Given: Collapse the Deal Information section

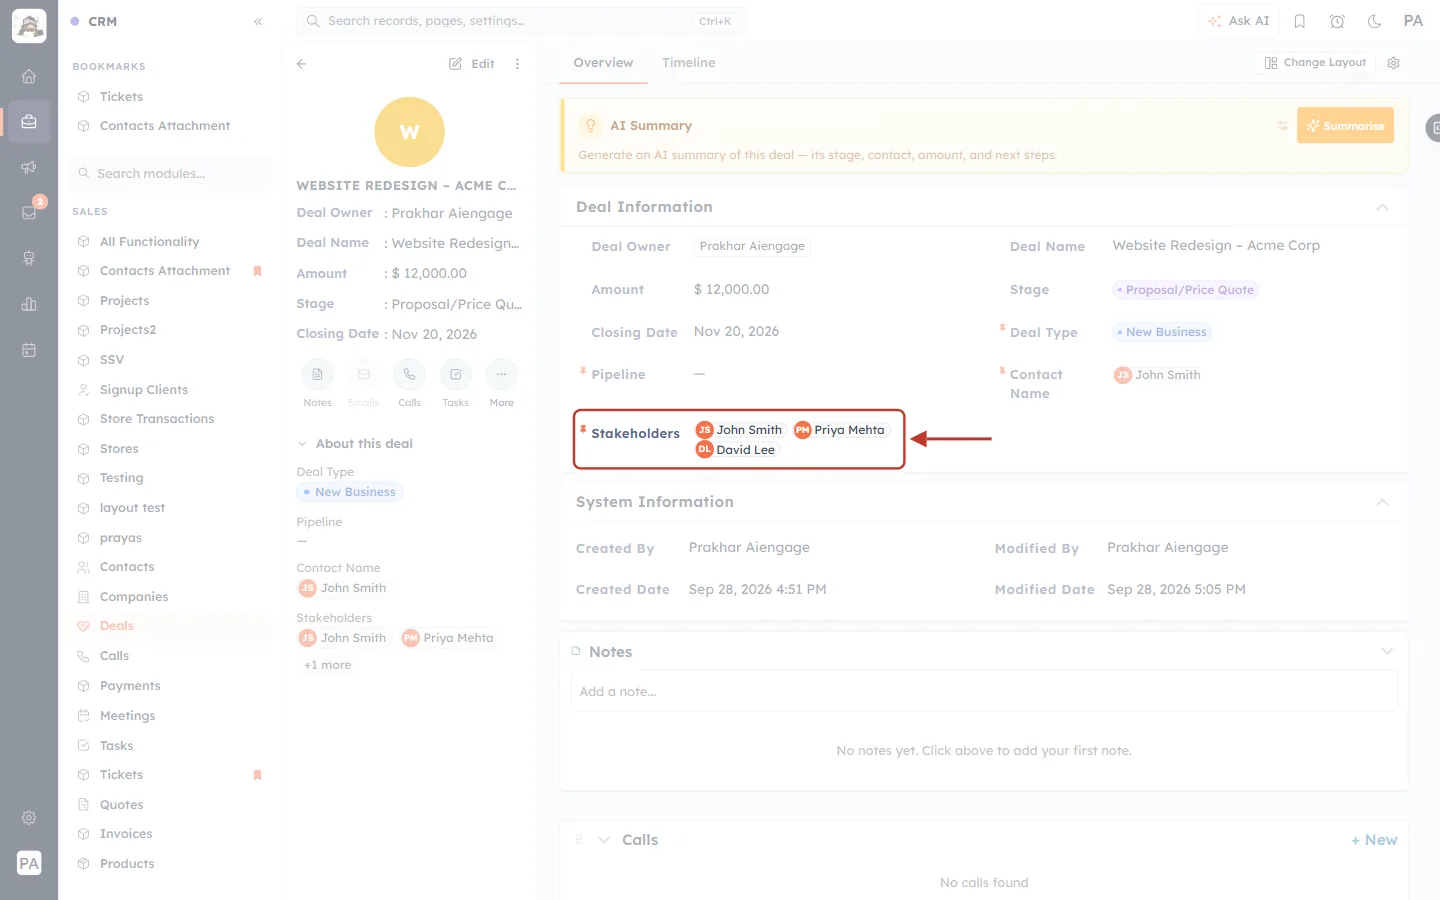Looking at the screenshot, I should (x=1382, y=207).
